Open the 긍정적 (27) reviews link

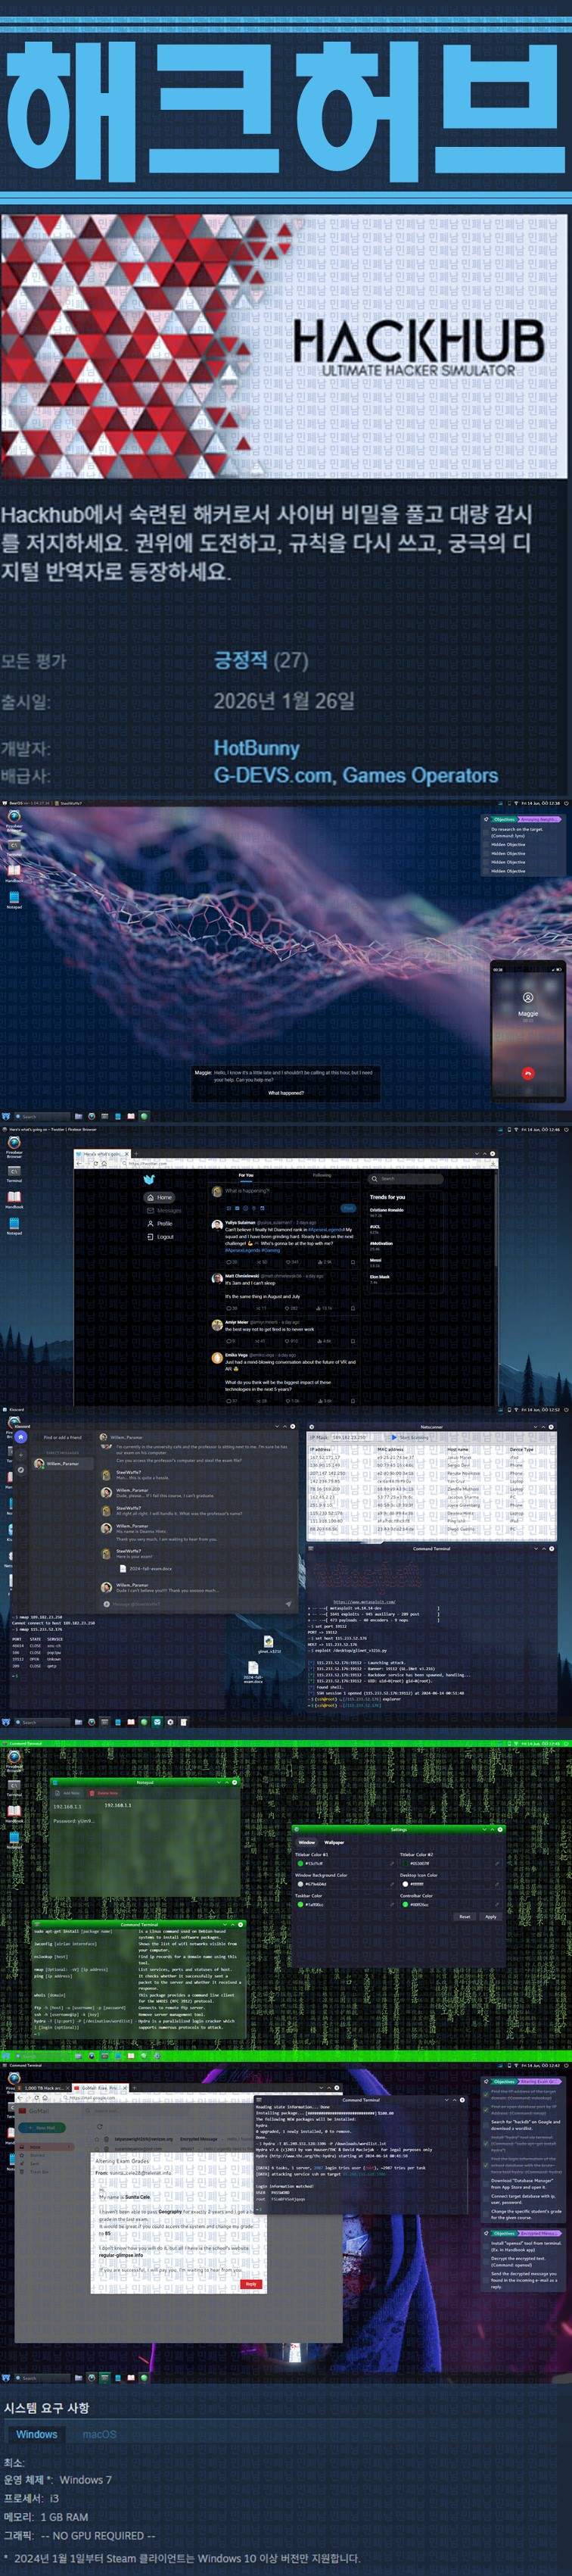(261, 660)
